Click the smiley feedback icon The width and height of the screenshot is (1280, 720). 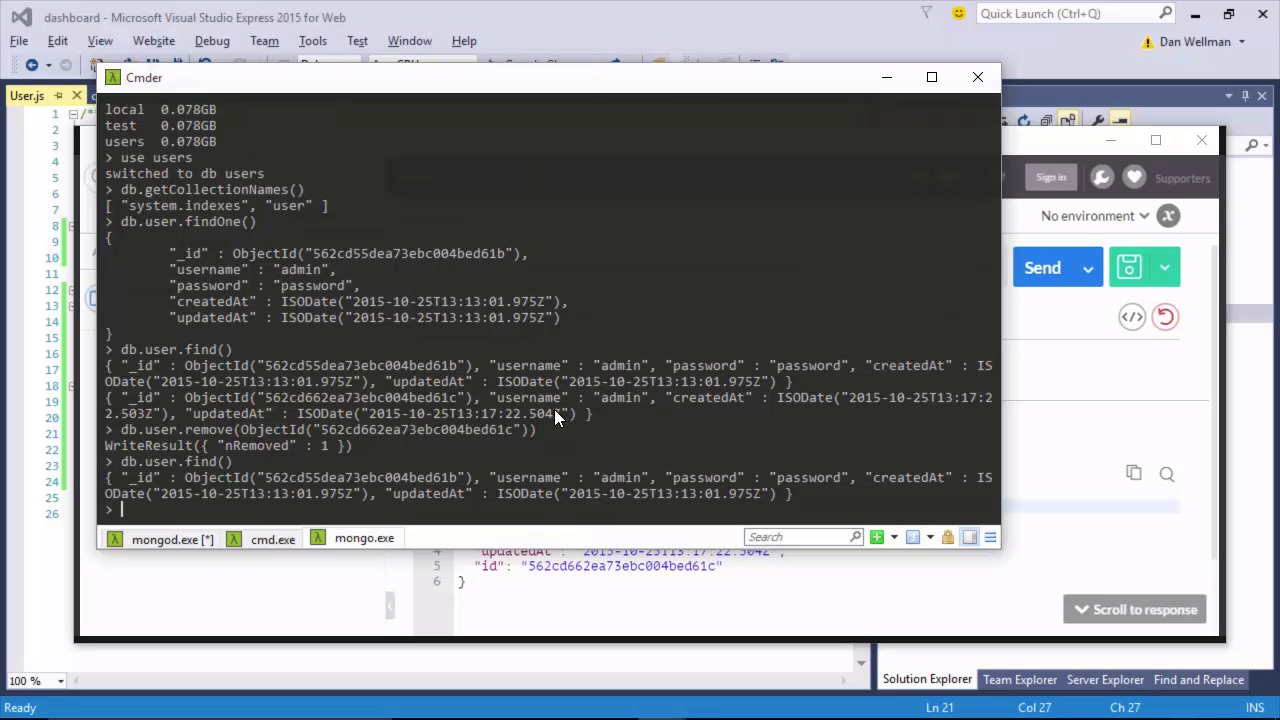959,13
